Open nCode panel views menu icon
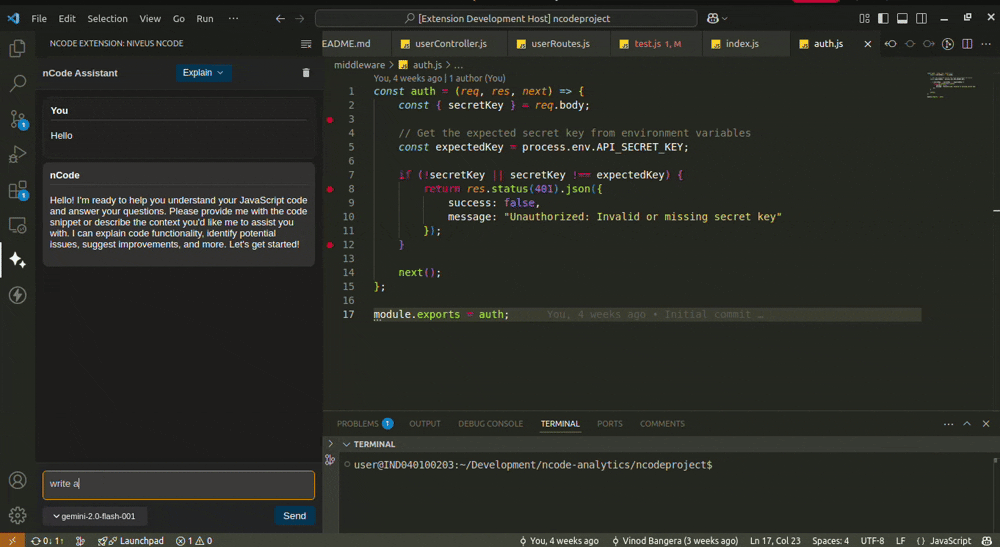The image size is (1000, 547). click(306, 44)
